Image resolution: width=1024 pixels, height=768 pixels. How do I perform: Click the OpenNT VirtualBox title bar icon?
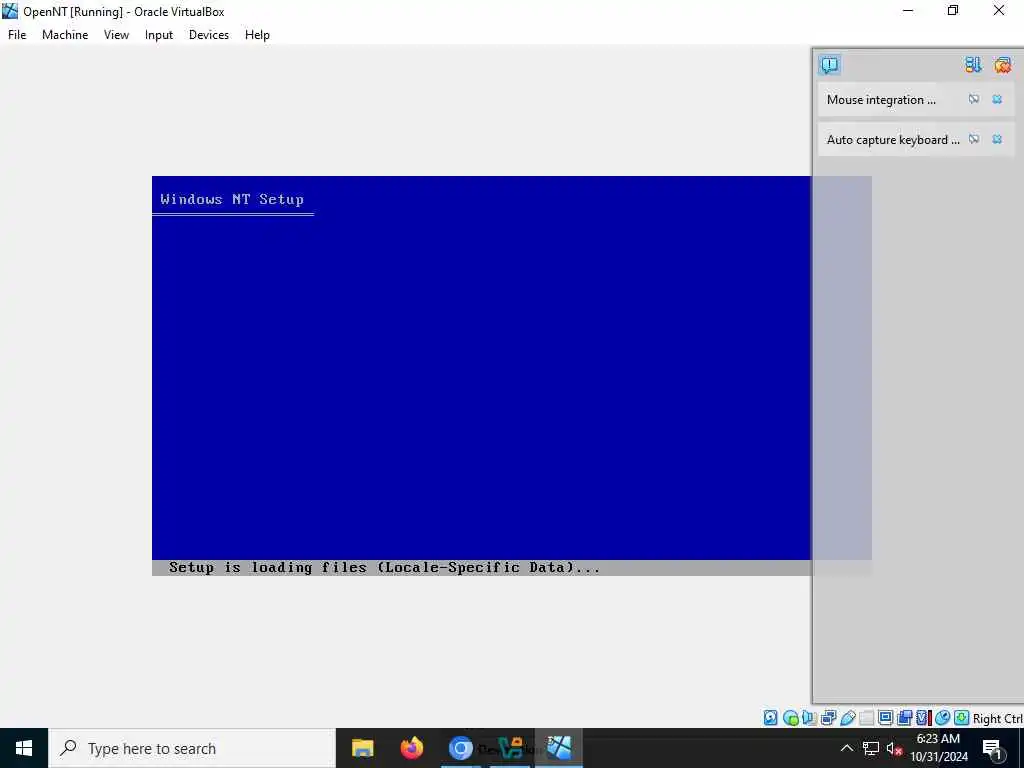click(x=10, y=11)
